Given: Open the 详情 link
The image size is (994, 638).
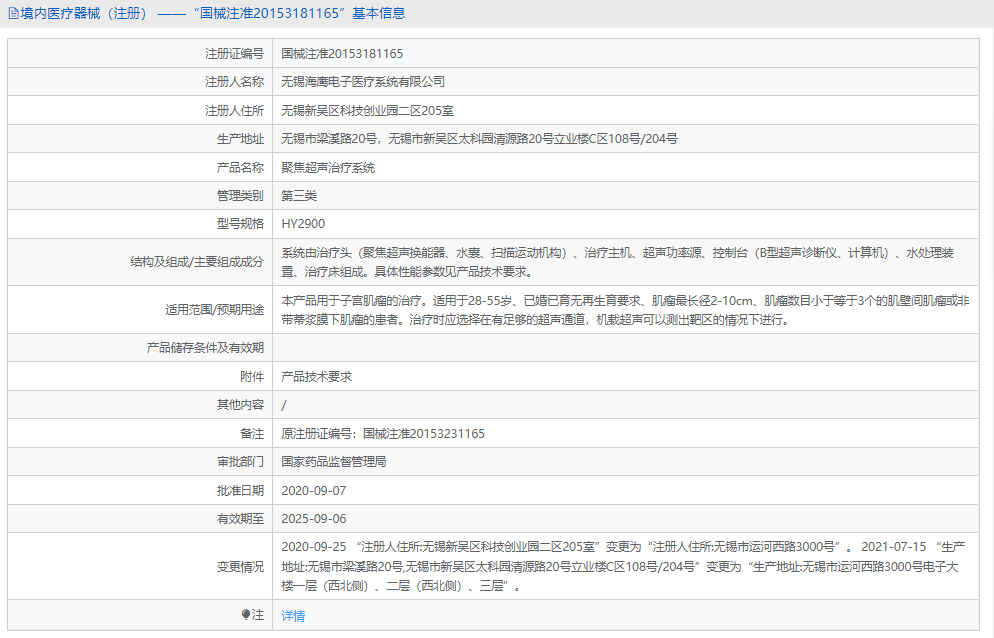Looking at the screenshot, I should coord(291,617).
